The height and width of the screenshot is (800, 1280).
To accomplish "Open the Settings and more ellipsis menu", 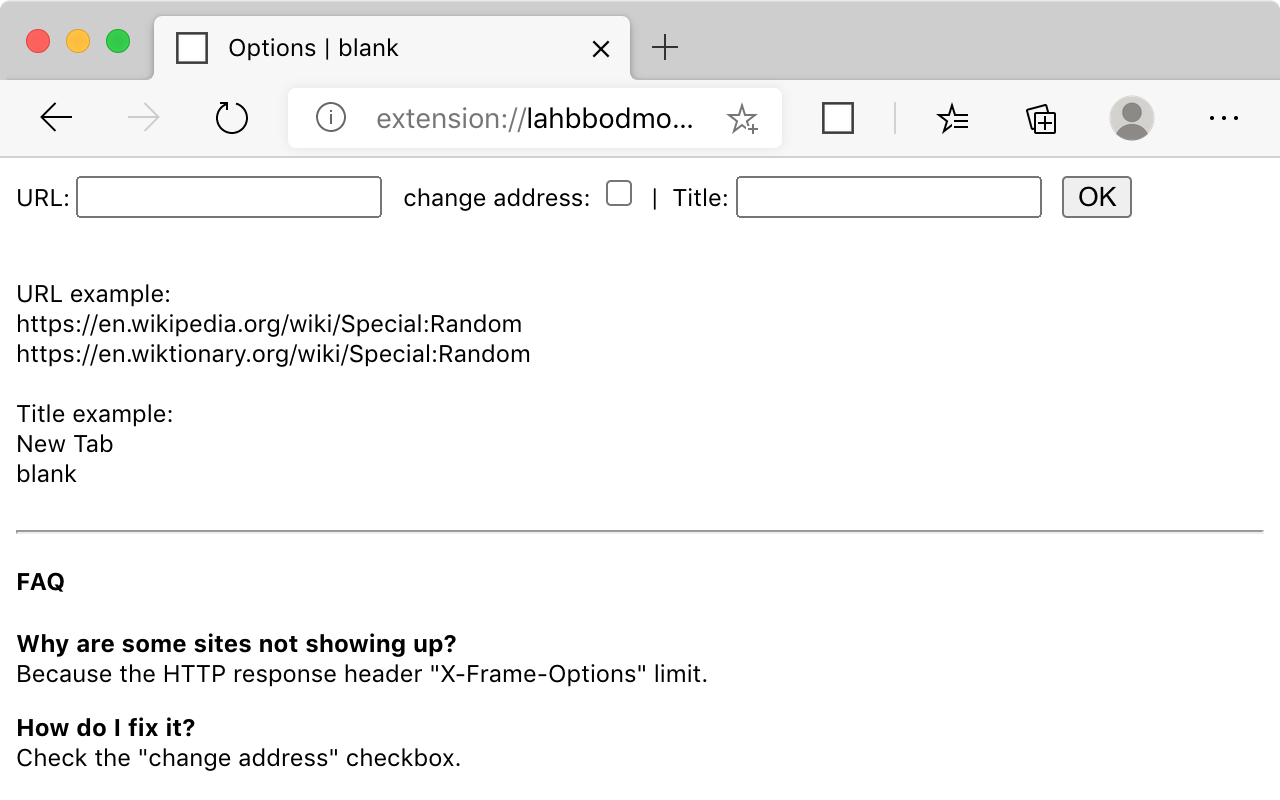I will (1223, 118).
